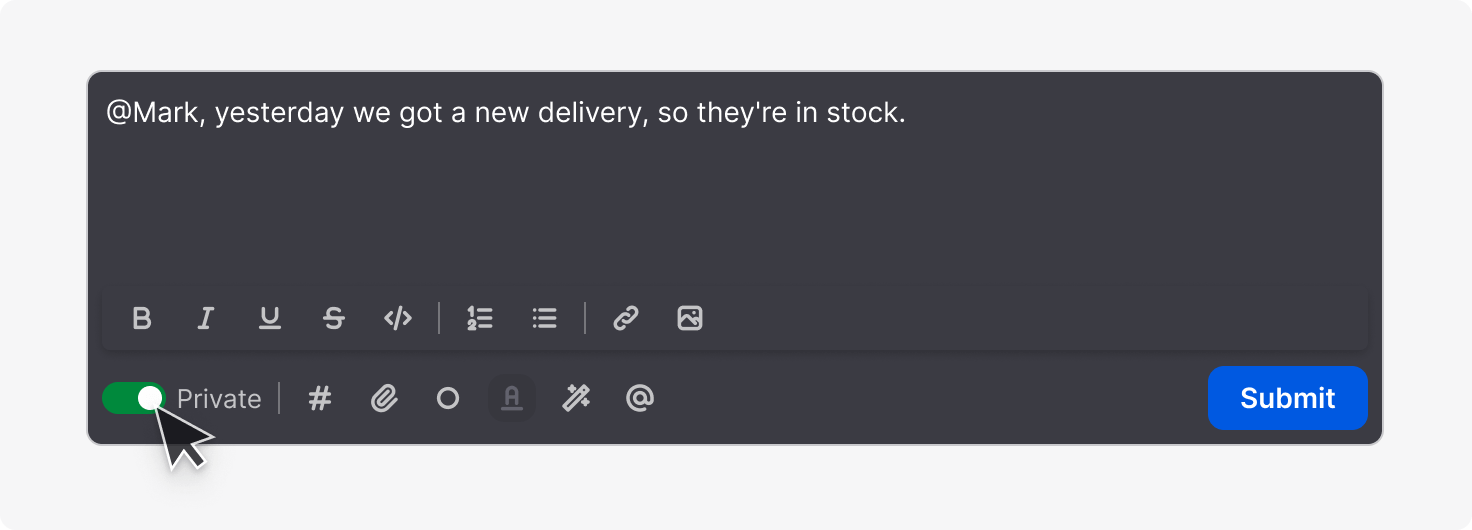The width and height of the screenshot is (1472, 530).
Task: Underline the selected text
Action: (270, 318)
